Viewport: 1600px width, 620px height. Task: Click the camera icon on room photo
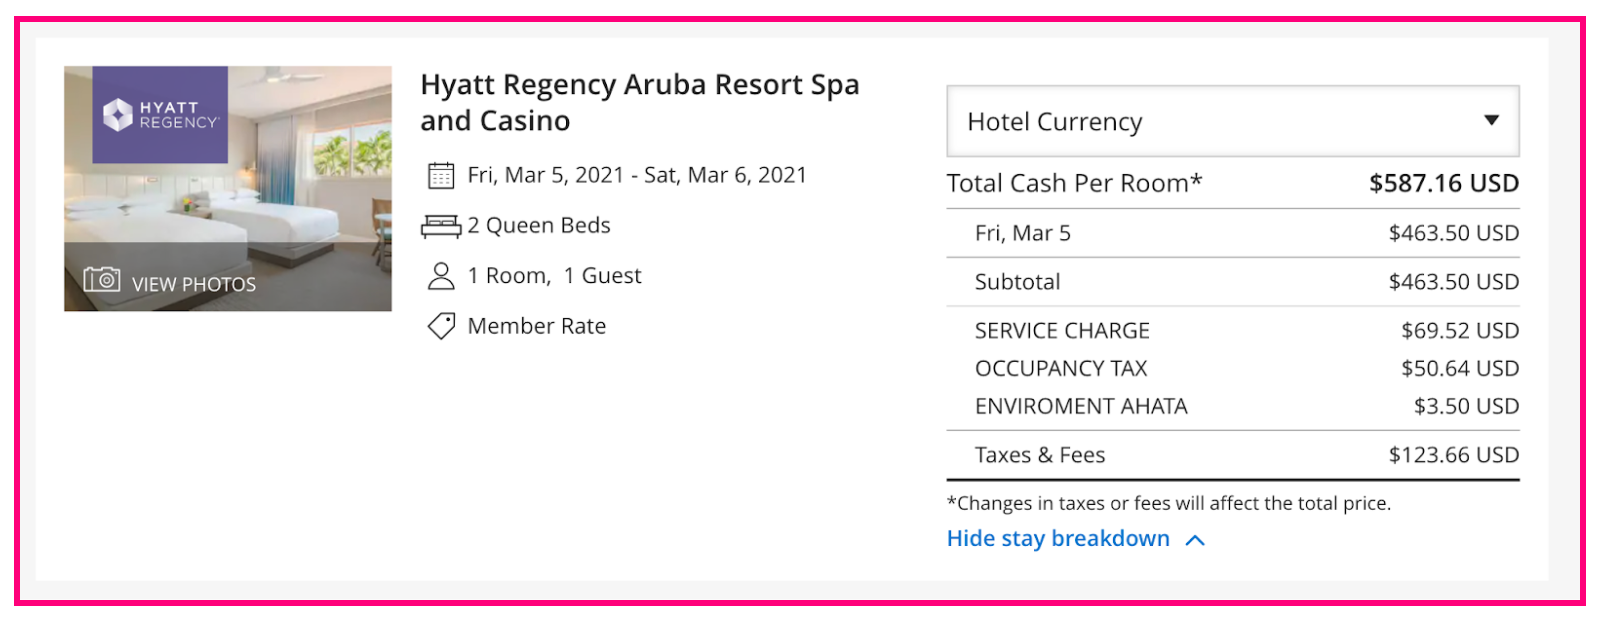[x=101, y=279]
